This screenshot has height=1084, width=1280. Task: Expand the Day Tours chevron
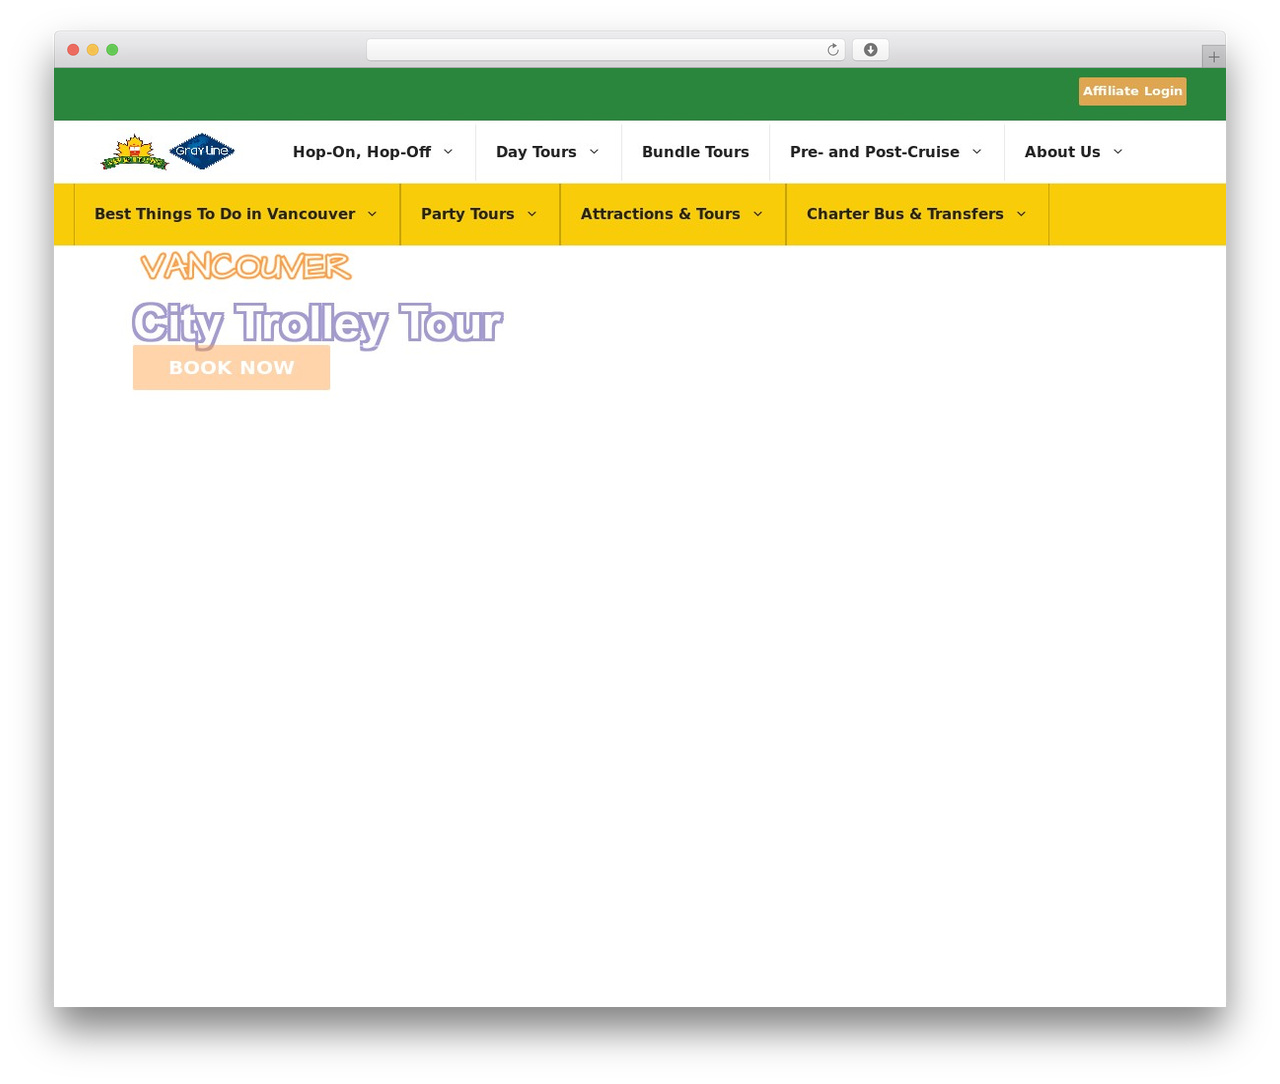tap(594, 152)
